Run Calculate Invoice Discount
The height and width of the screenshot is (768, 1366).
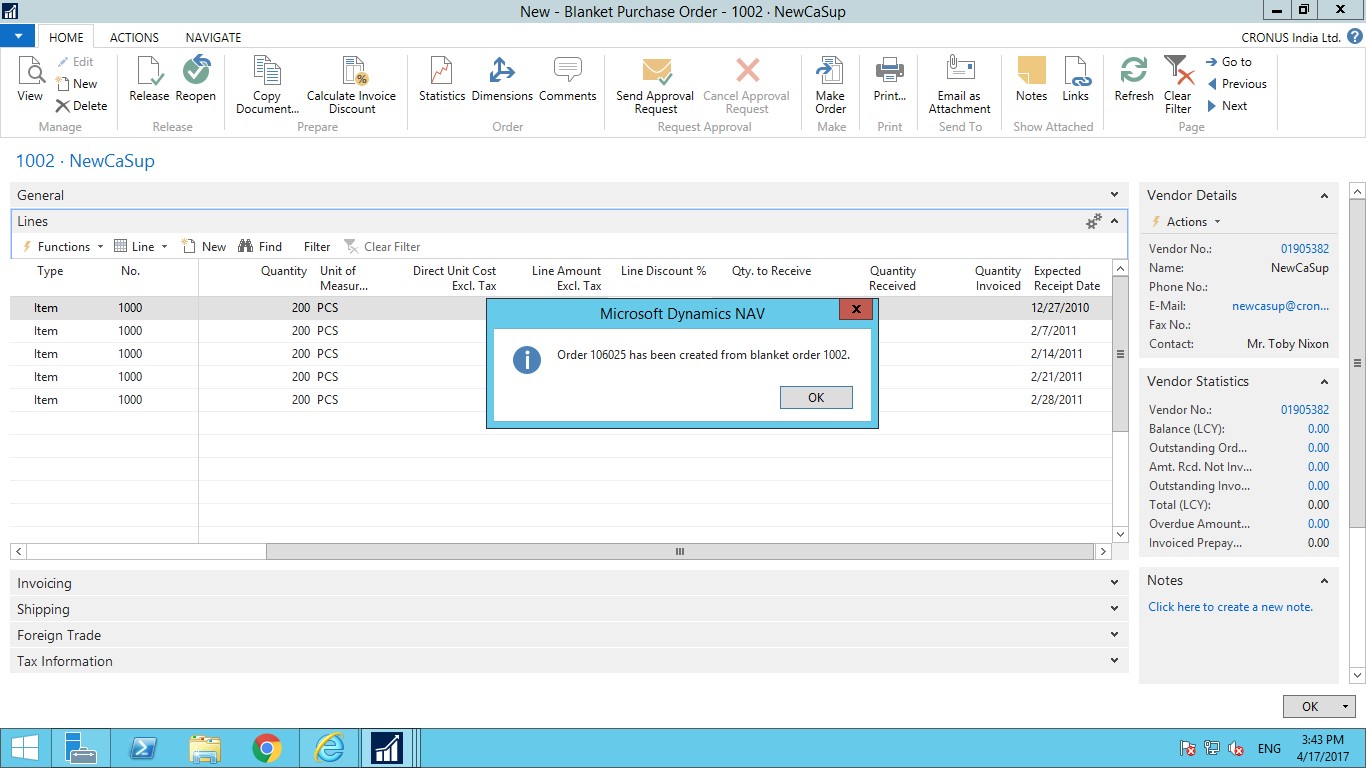[352, 85]
